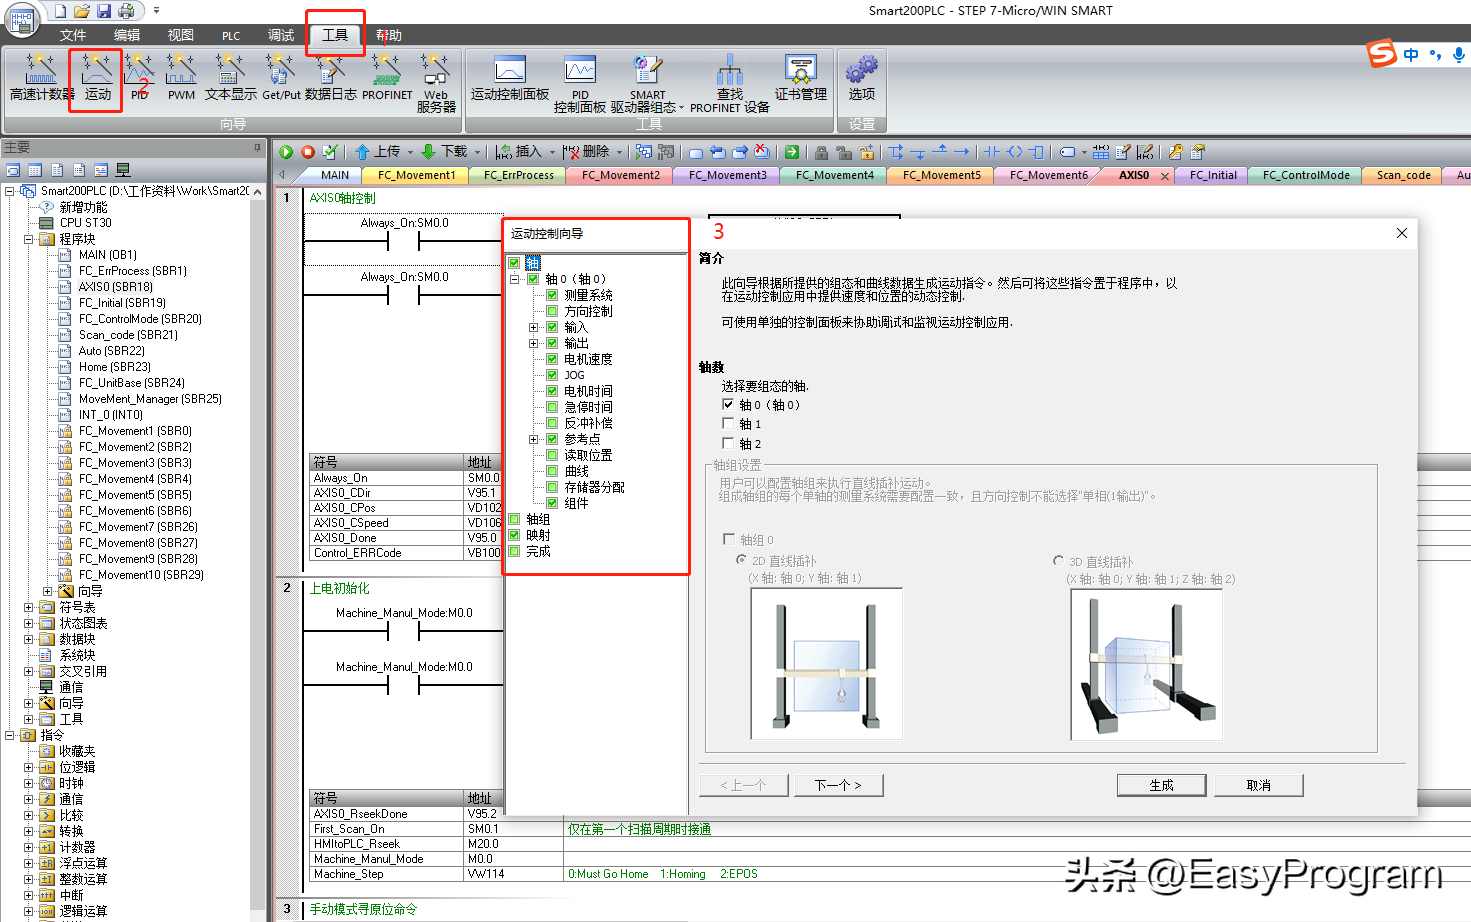
Task: Launch the PID wizard icon
Action: tap(139, 78)
